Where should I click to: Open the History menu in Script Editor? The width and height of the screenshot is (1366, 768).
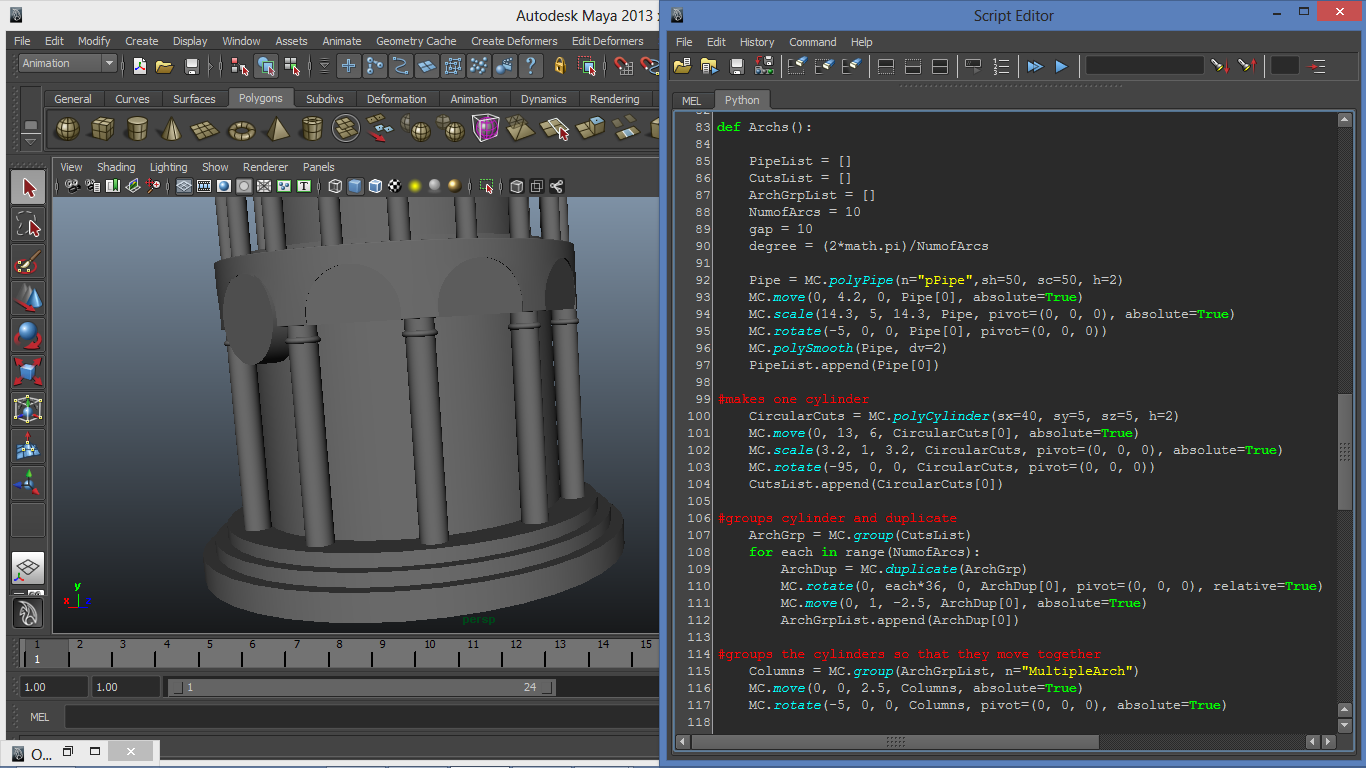tap(756, 42)
